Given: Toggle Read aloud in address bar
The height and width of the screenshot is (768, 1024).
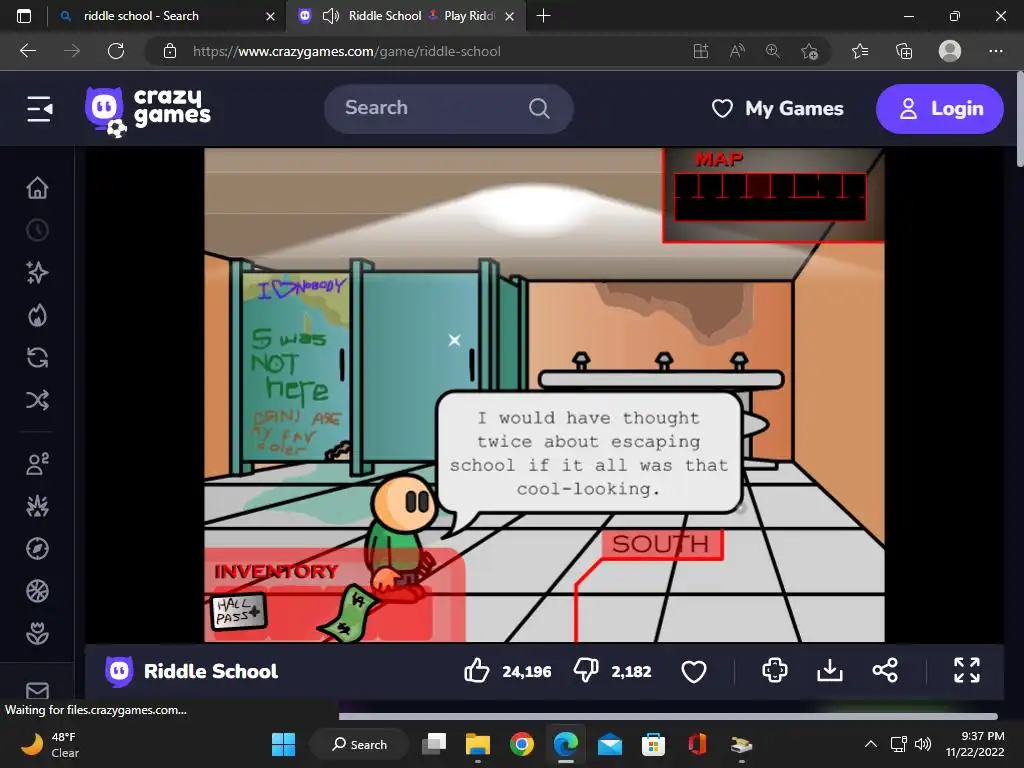Looking at the screenshot, I should pos(737,51).
